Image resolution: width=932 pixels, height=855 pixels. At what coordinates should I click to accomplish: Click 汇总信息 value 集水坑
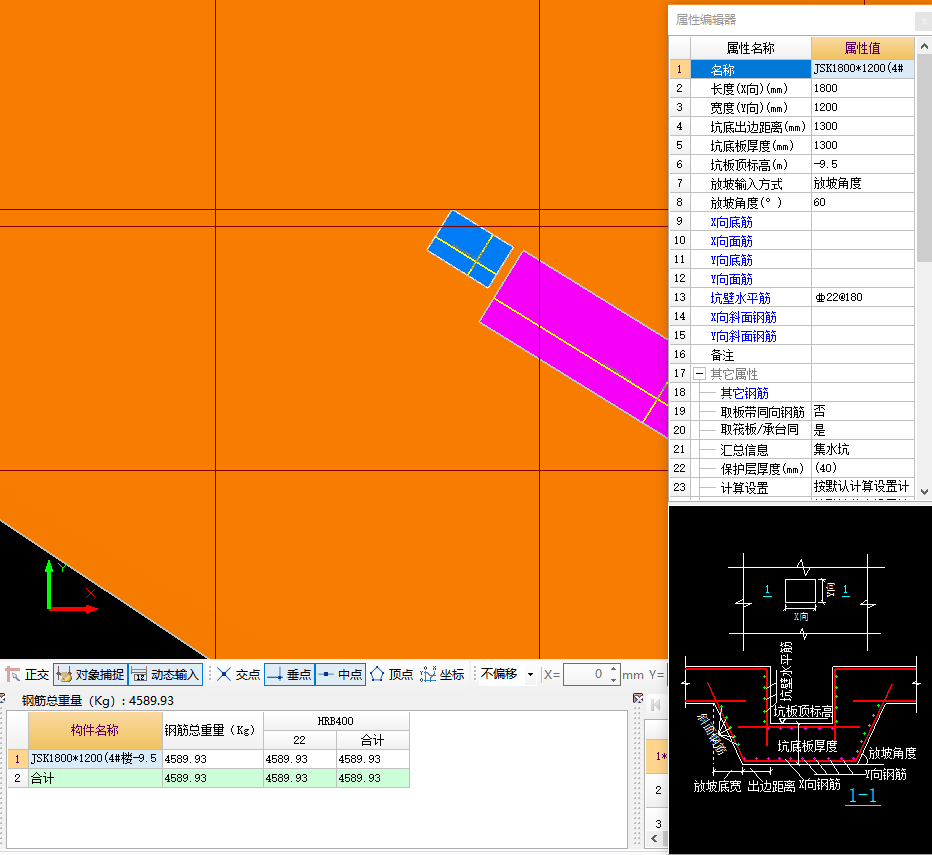pos(862,449)
